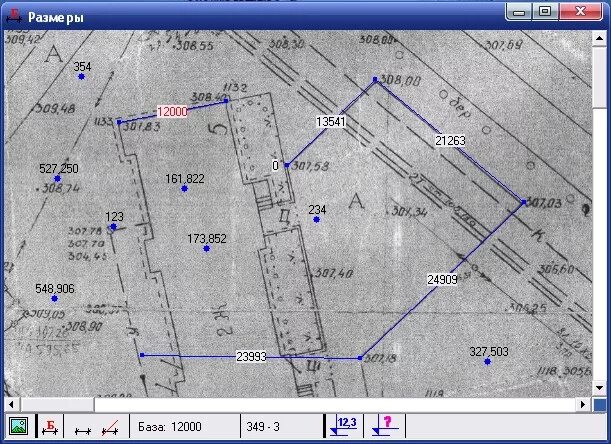Viewport: 611px width, 444px height.
Task: Click the blue point labeled 527,250
Action: [x=57, y=179]
